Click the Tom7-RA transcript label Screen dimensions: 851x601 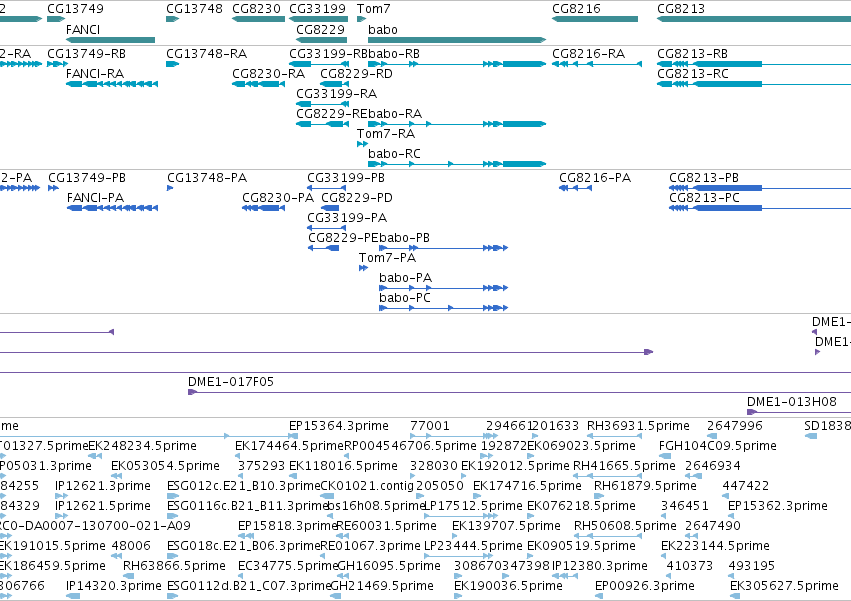coord(386,134)
